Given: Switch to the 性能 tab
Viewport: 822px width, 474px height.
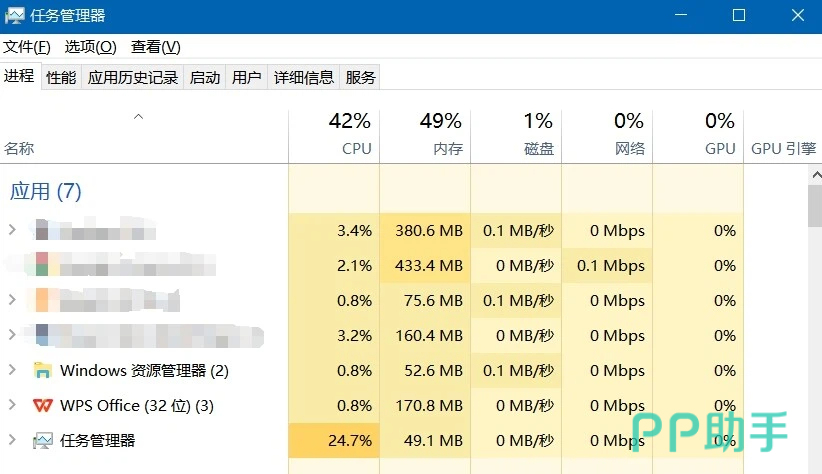Looking at the screenshot, I should [x=61, y=78].
